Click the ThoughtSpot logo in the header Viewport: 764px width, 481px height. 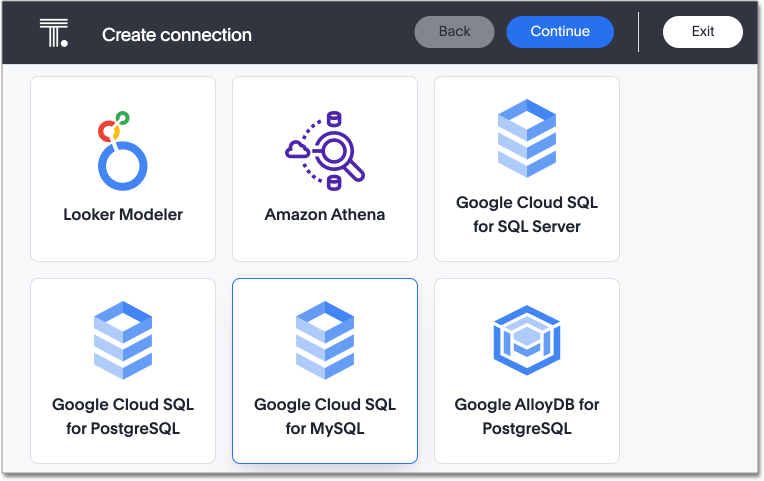(54, 33)
